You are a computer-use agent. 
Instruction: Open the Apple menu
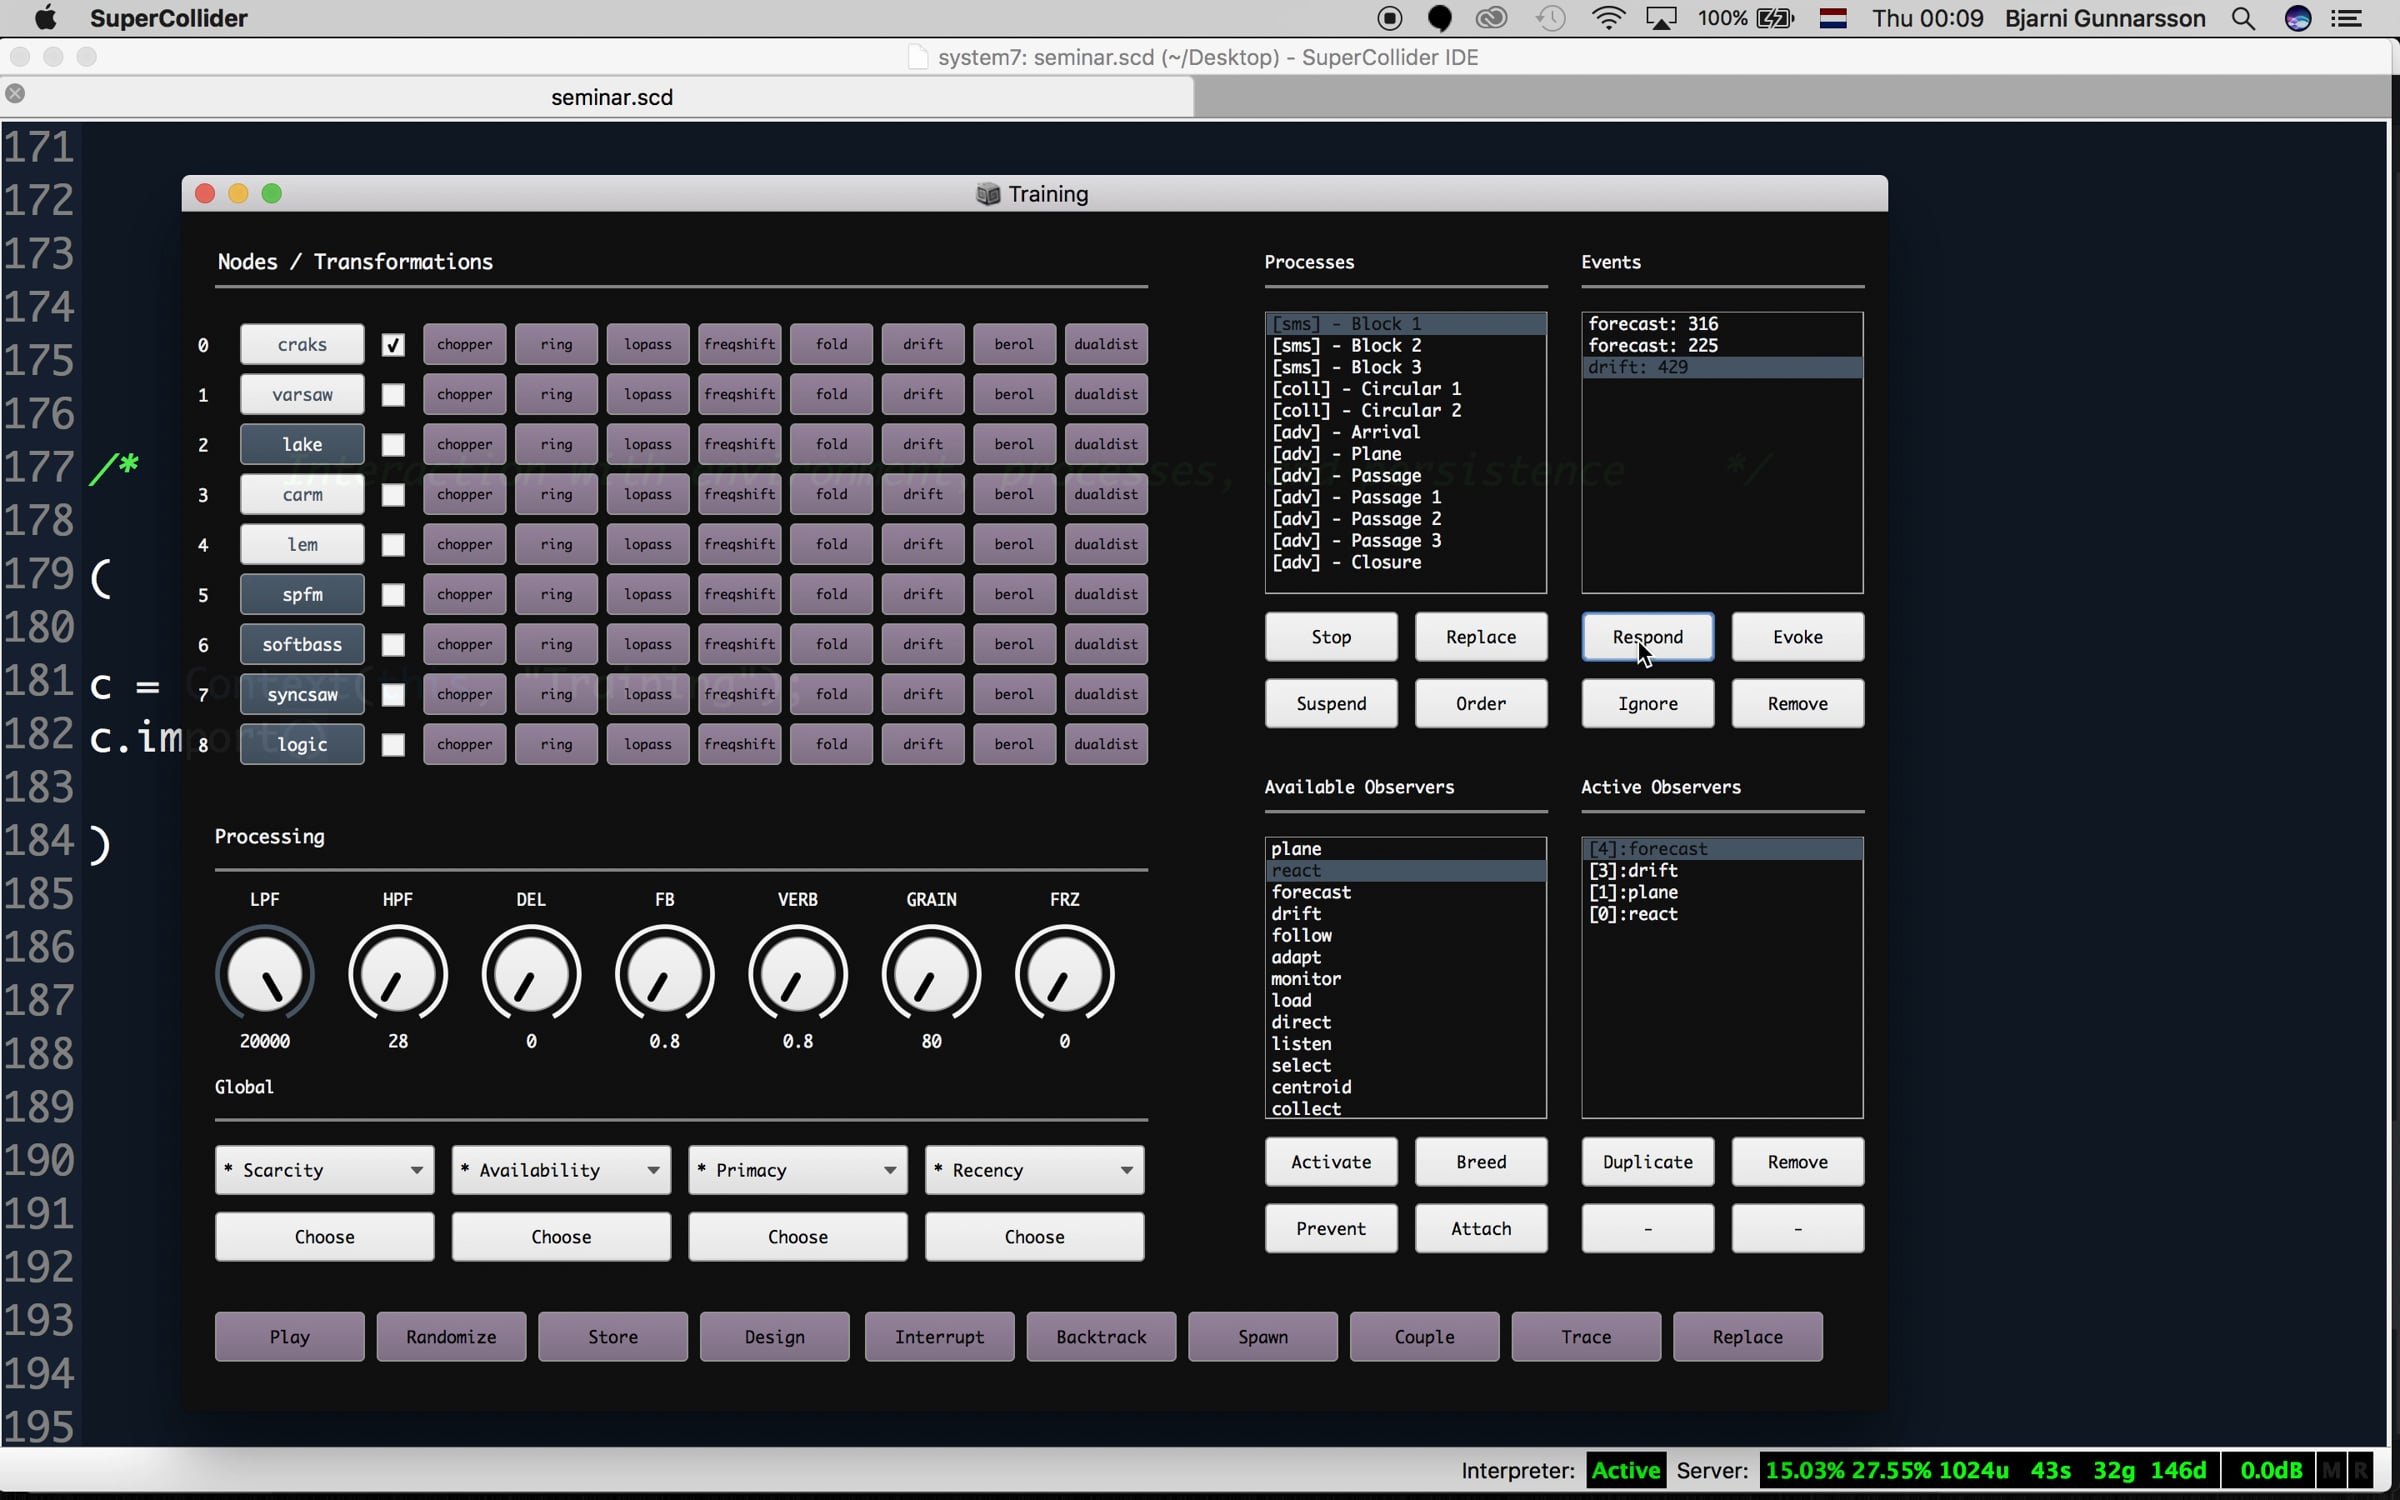pyautogui.click(x=45, y=18)
